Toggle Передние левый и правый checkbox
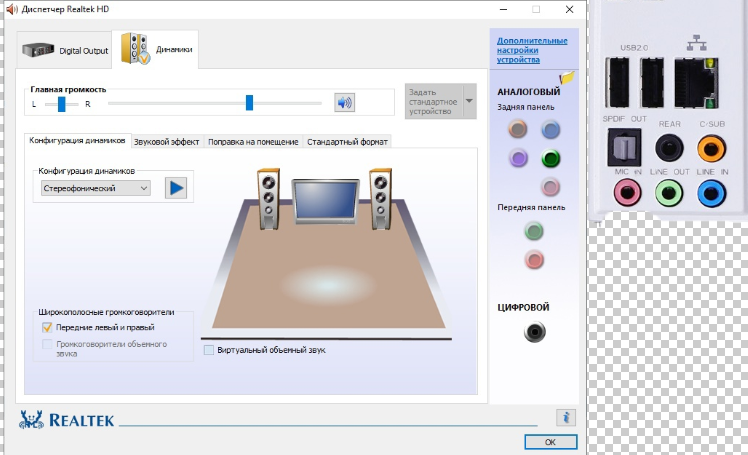Image resolution: width=748 pixels, height=455 pixels. point(47,327)
